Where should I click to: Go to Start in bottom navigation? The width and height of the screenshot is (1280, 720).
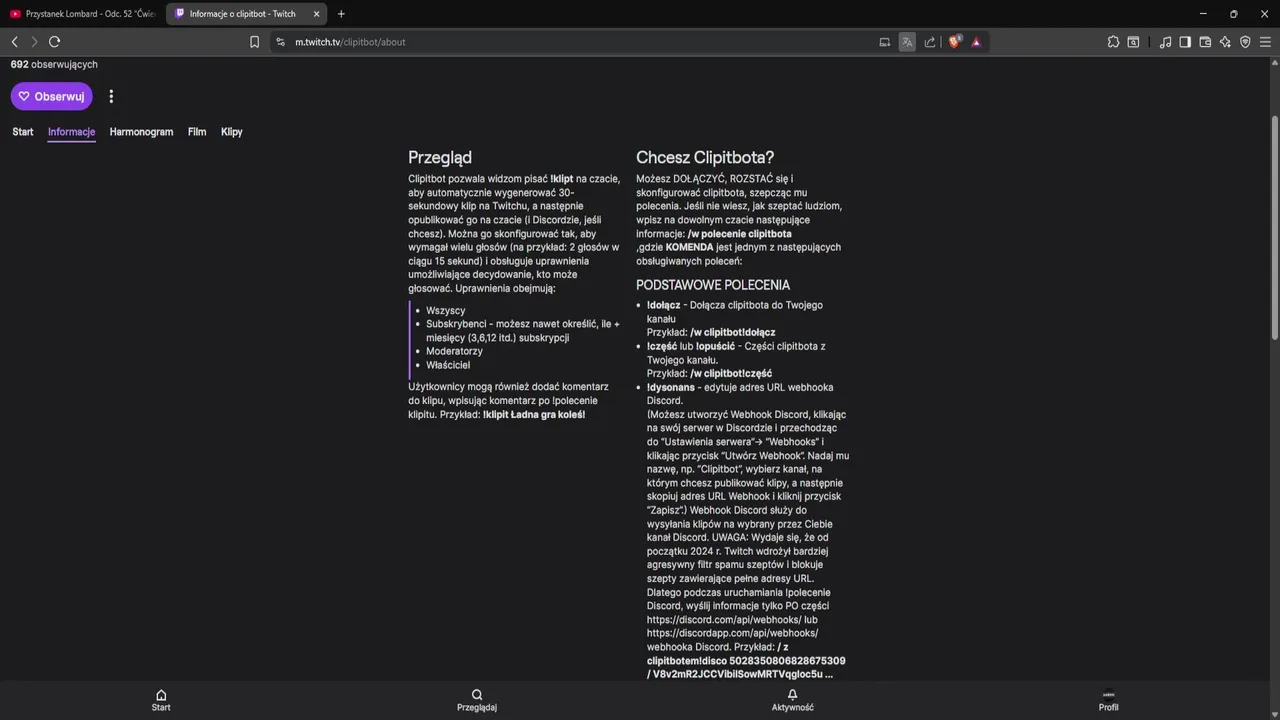161,700
